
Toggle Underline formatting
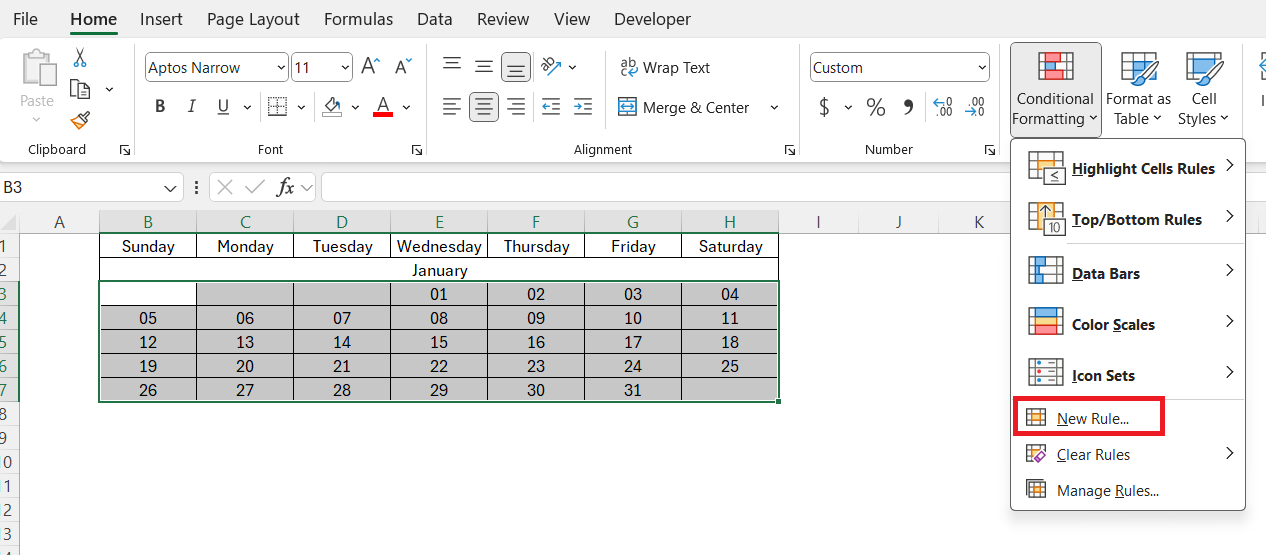point(222,107)
